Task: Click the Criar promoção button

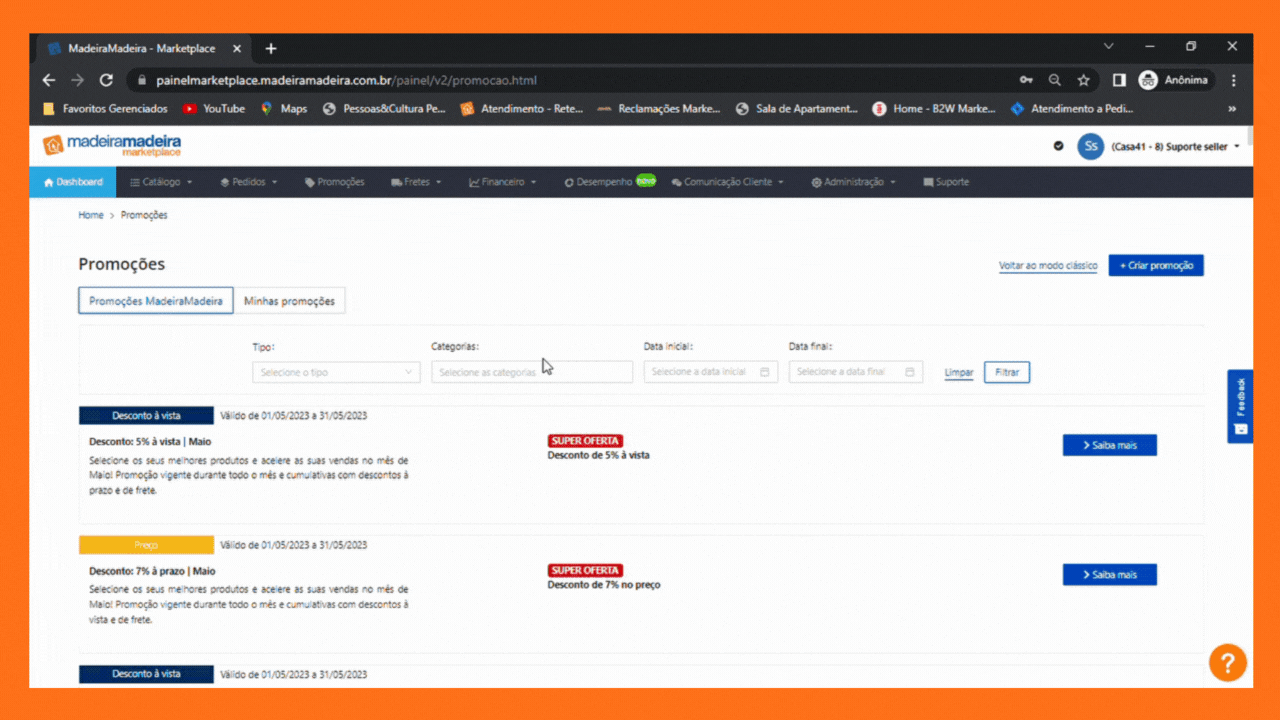Action: click(x=1156, y=265)
